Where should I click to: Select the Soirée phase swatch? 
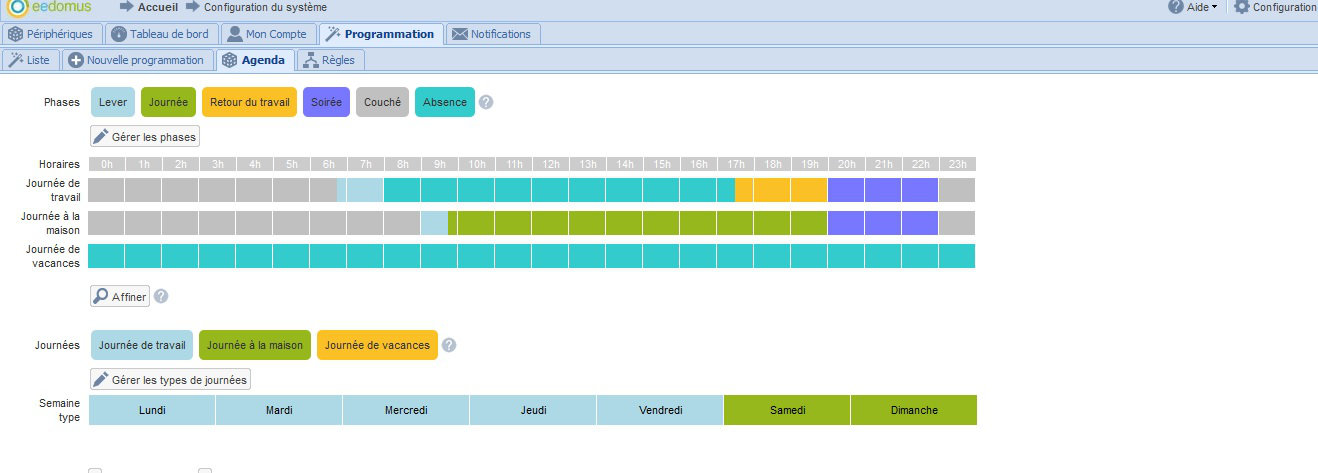tap(326, 102)
